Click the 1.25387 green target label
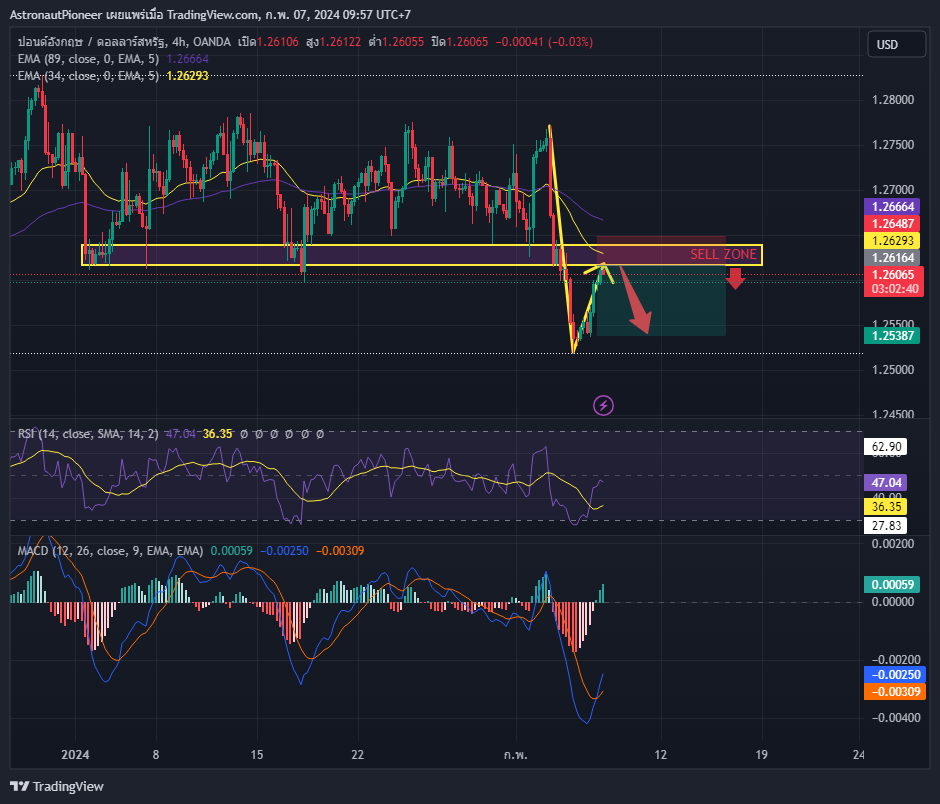Viewport: 940px width, 804px height. 892,335
